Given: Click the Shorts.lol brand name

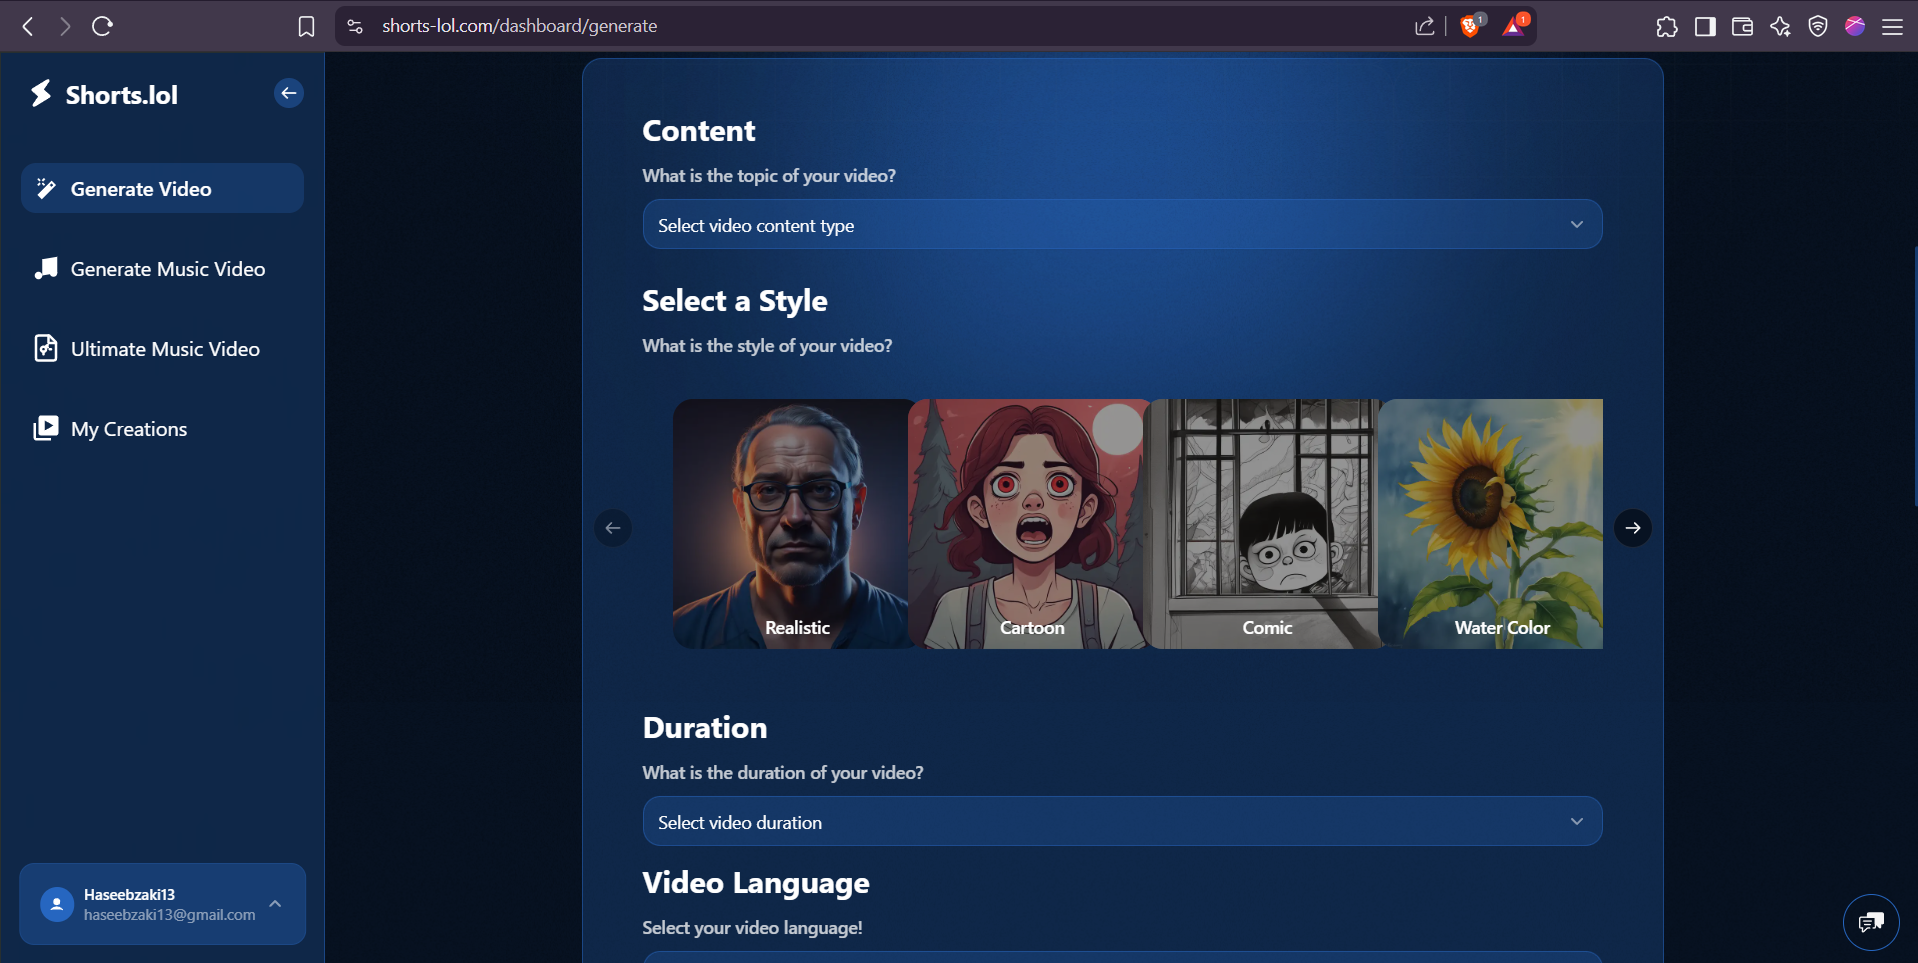Looking at the screenshot, I should 122,95.
